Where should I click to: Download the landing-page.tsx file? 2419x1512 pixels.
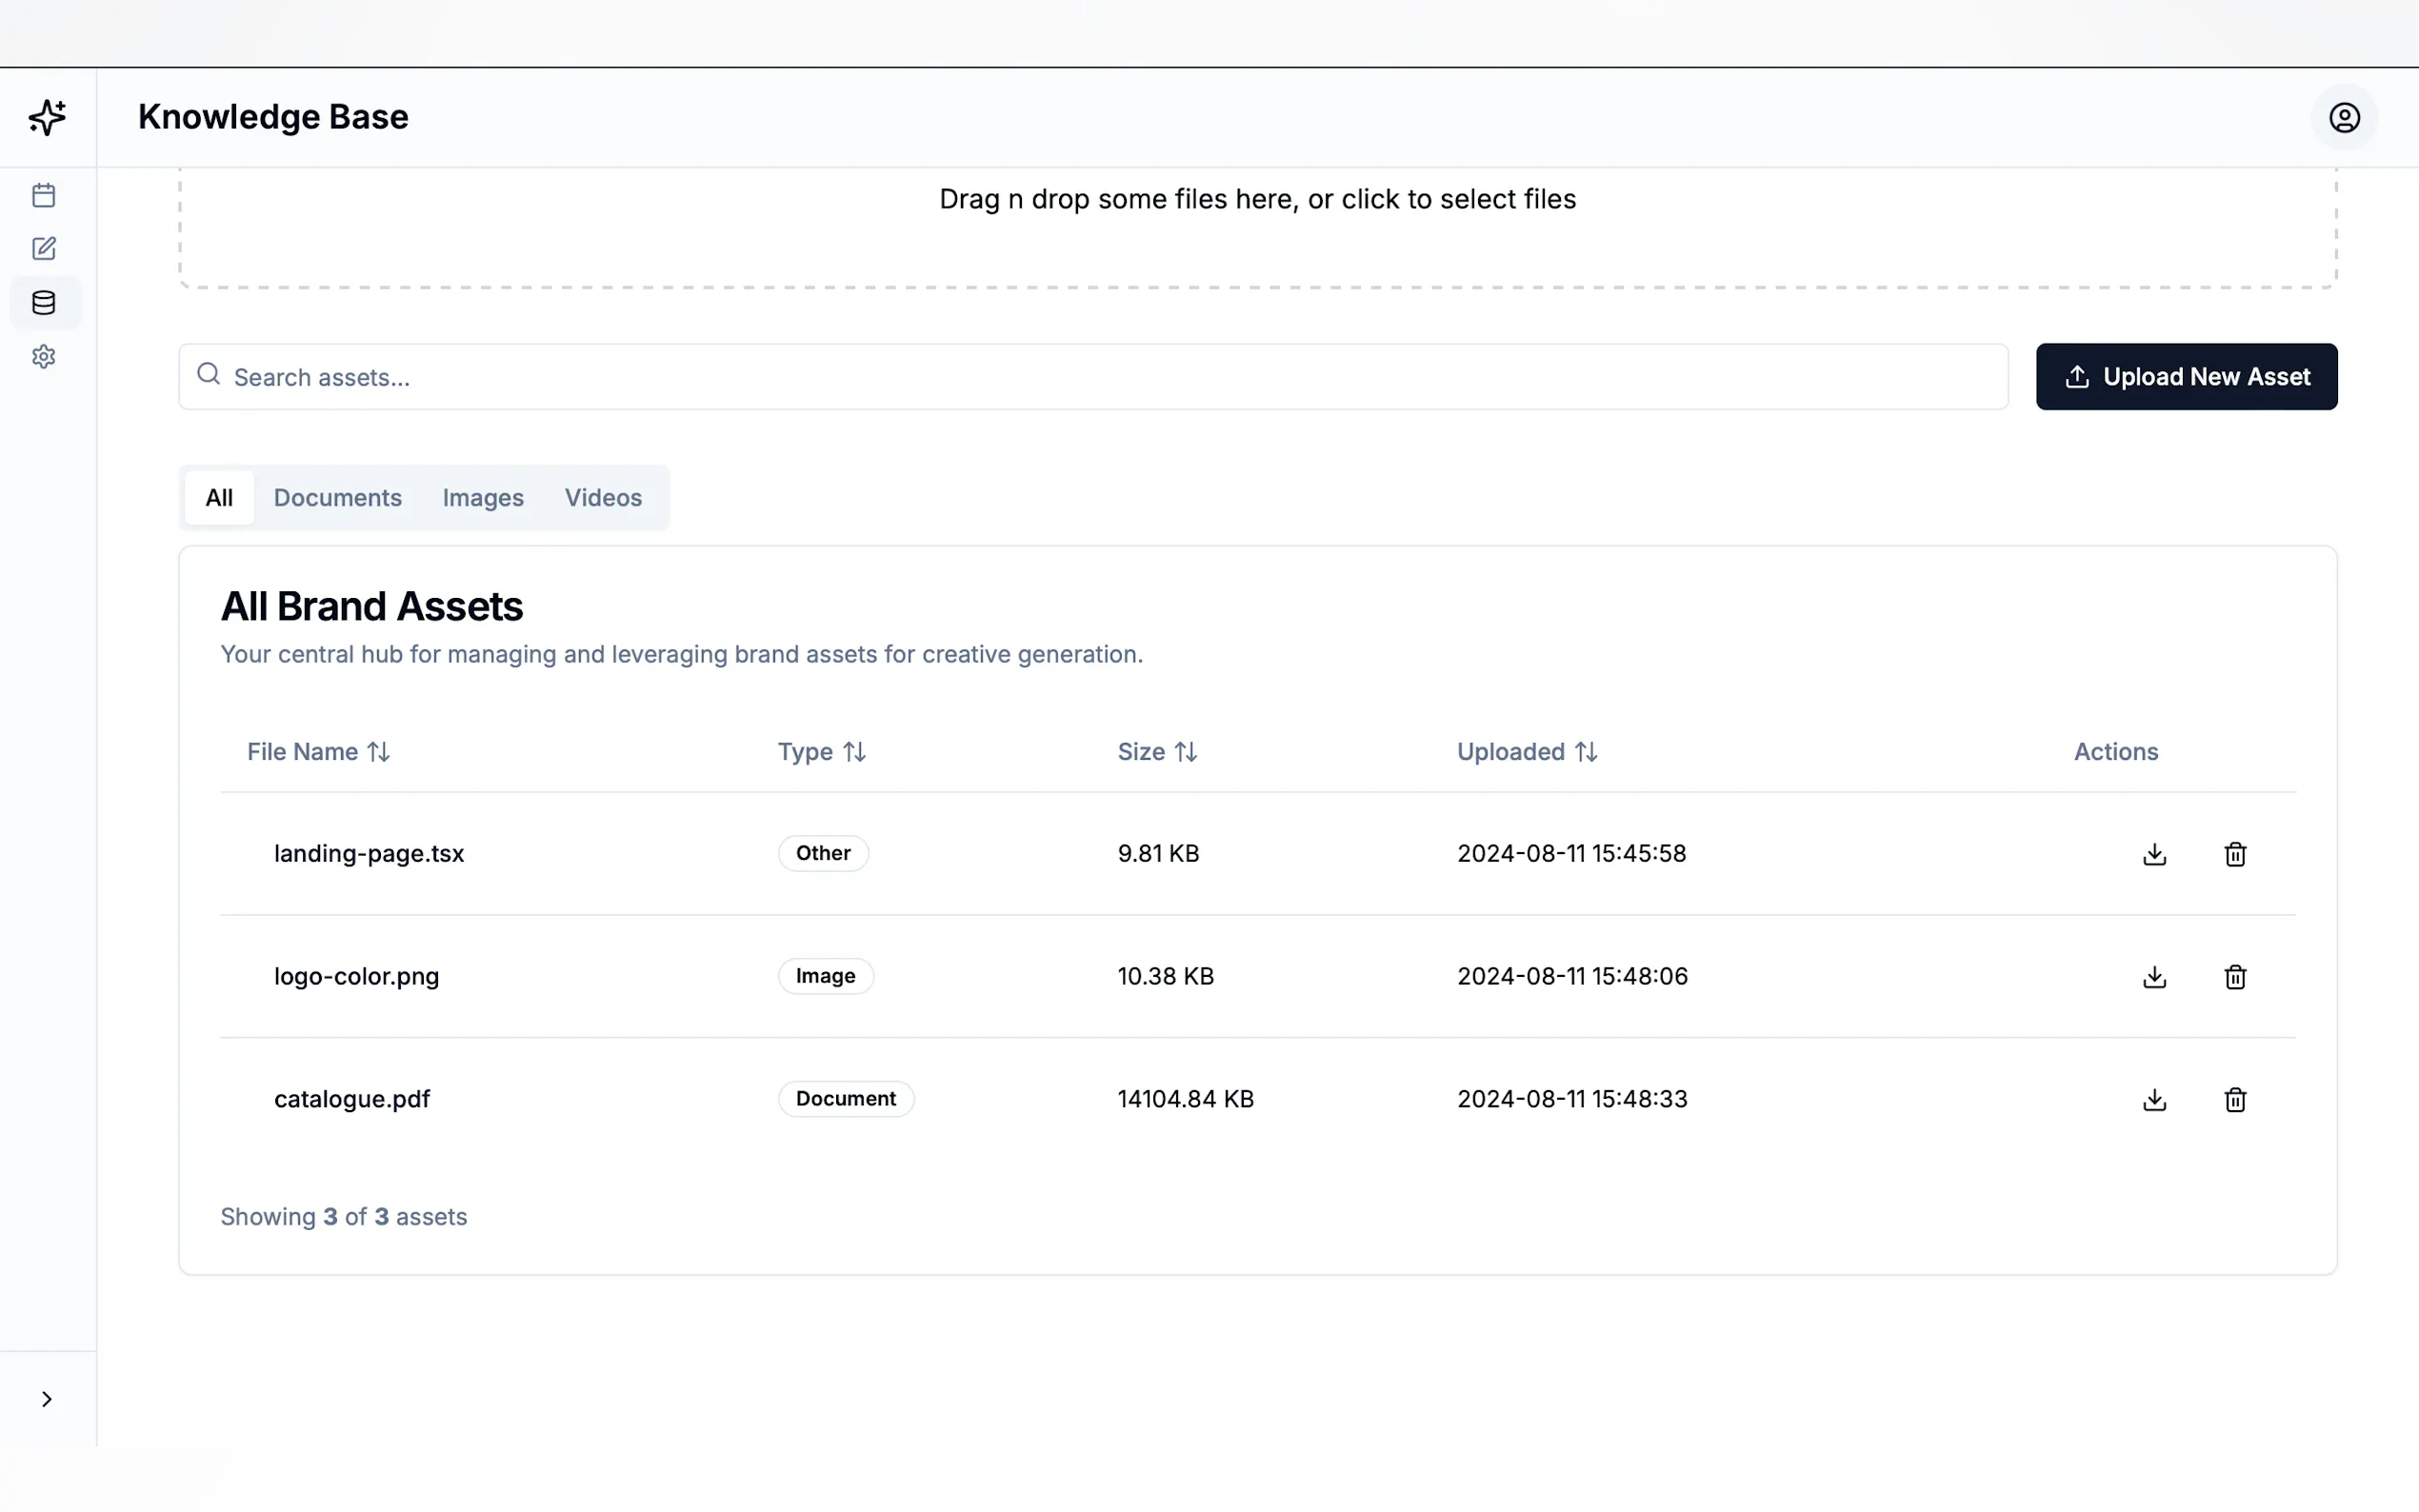2154,854
